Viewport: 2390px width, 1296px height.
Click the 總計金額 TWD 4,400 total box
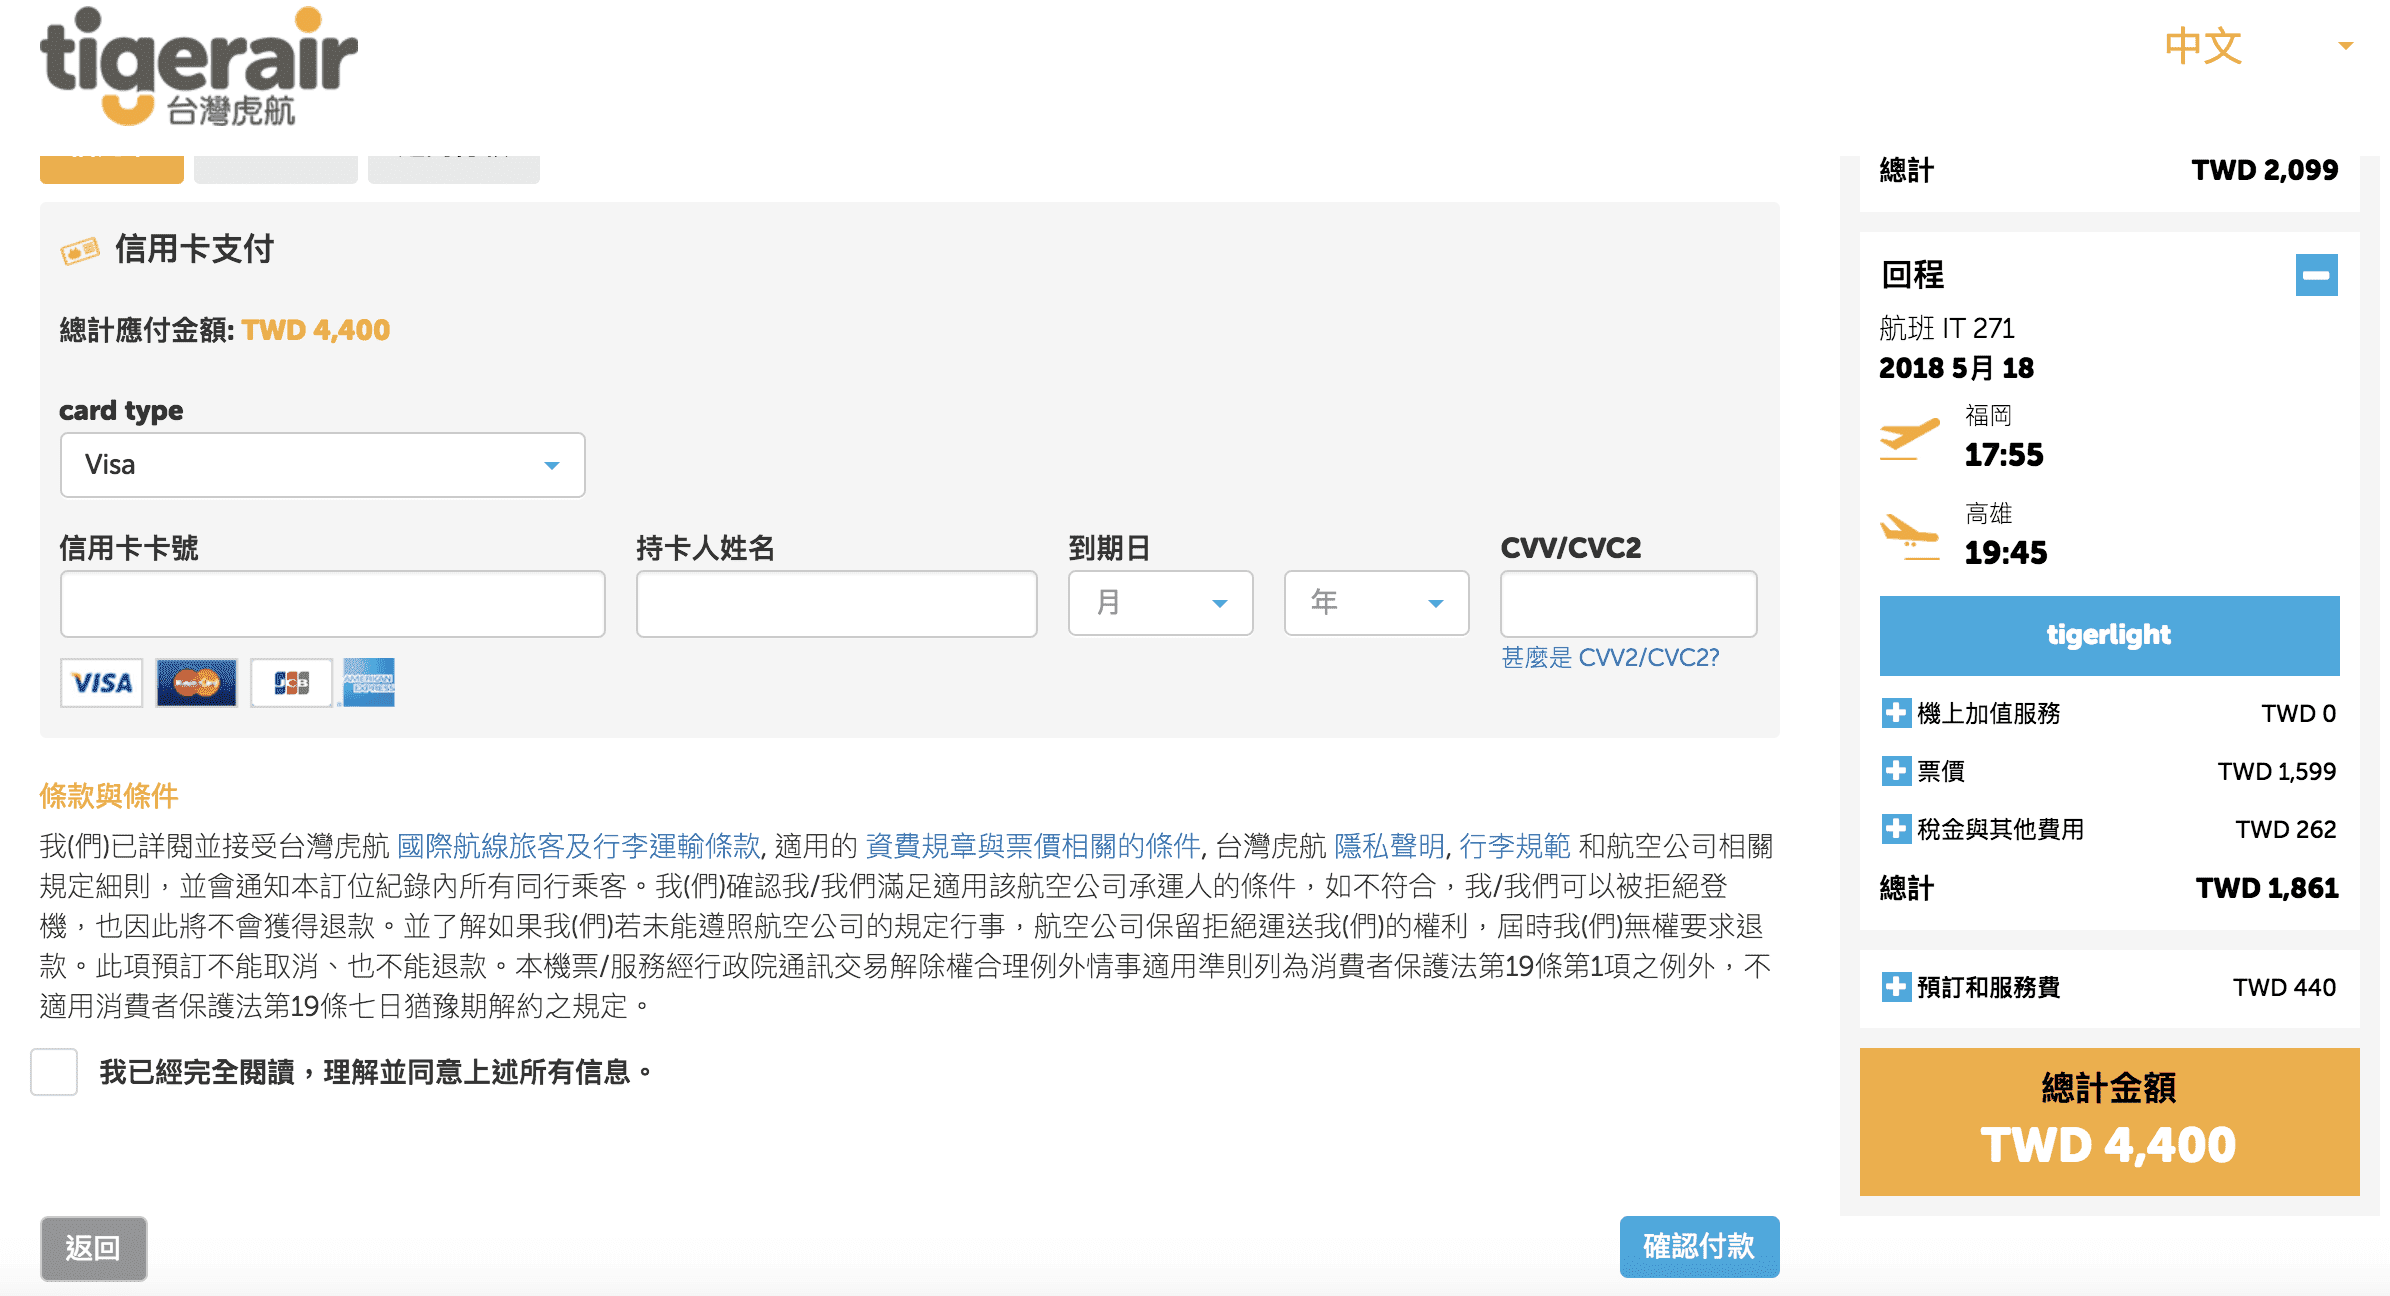[x=2109, y=1122]
